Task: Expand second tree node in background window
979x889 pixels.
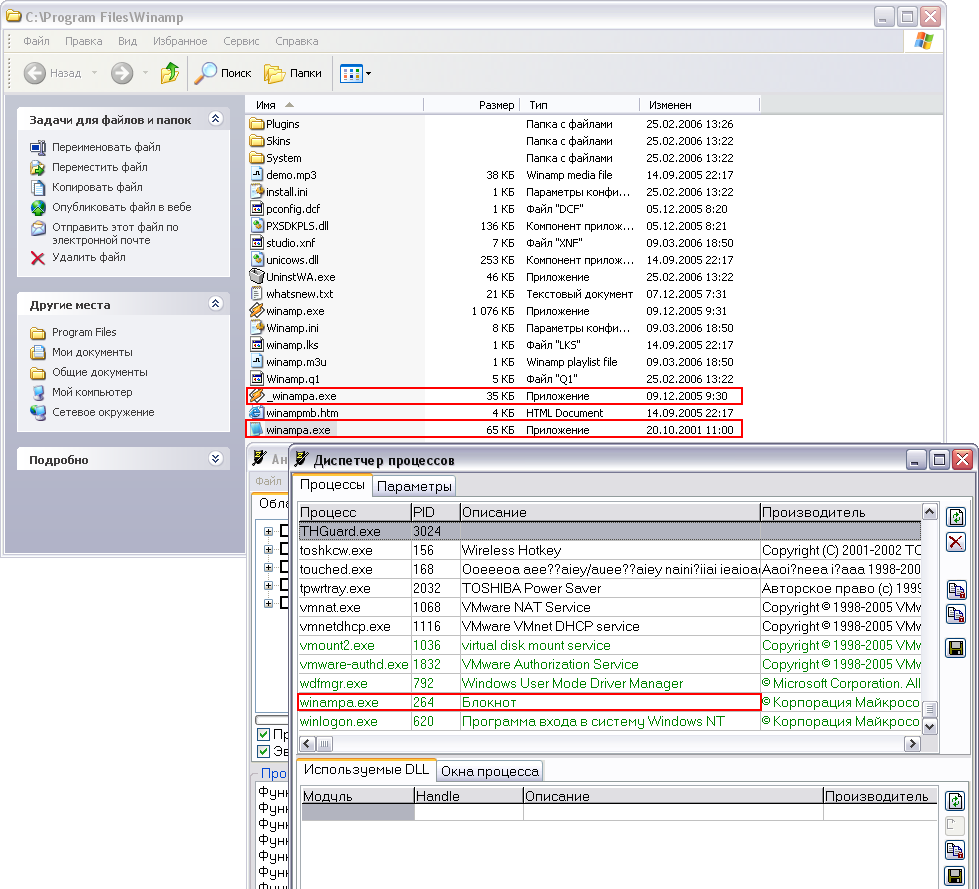Action: pos(268,549)
